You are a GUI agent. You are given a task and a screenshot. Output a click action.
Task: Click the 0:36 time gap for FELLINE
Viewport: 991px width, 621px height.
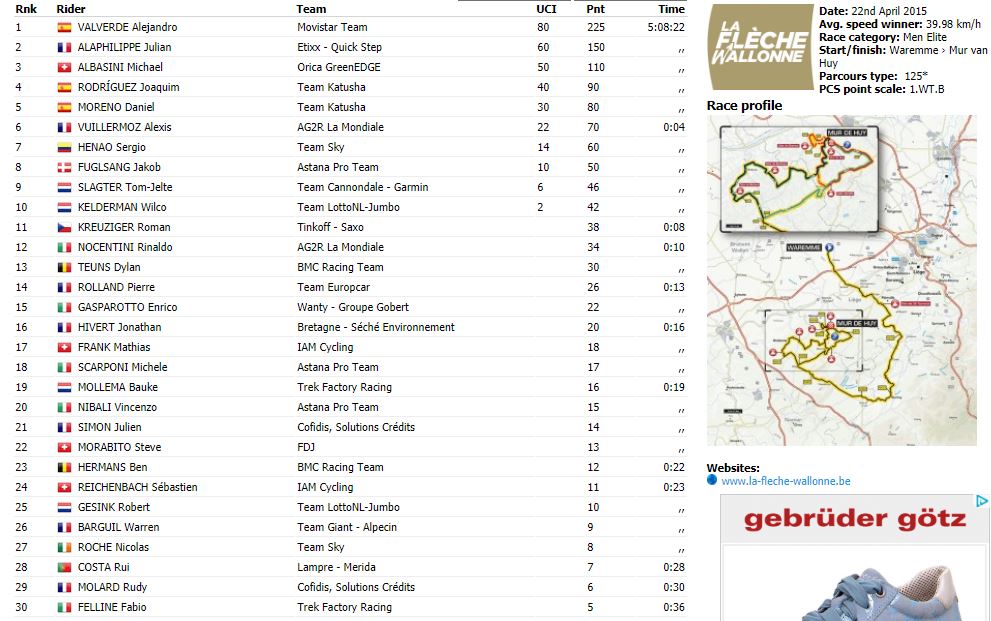pyautogui.click(x=674, y=608)
